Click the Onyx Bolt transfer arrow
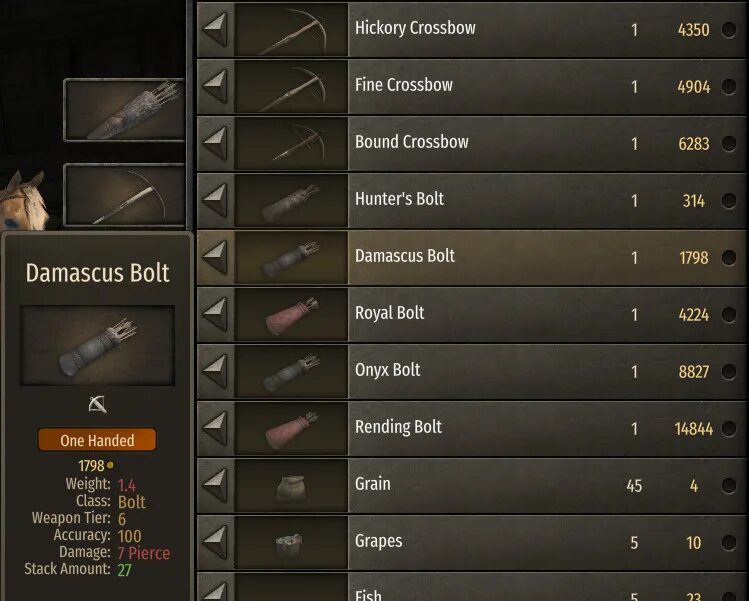This screenshot has width=749, height=601. coord(215,371)
